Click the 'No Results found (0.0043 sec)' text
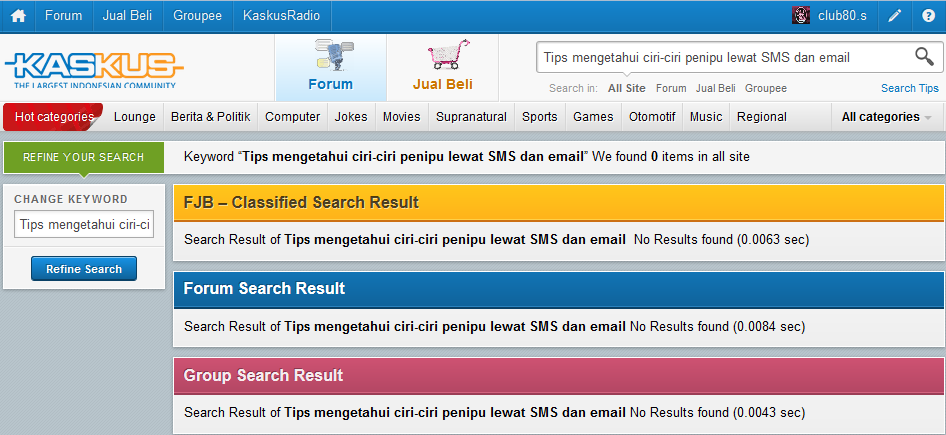This screenshot has width=946, height=435. coord(717,413)
